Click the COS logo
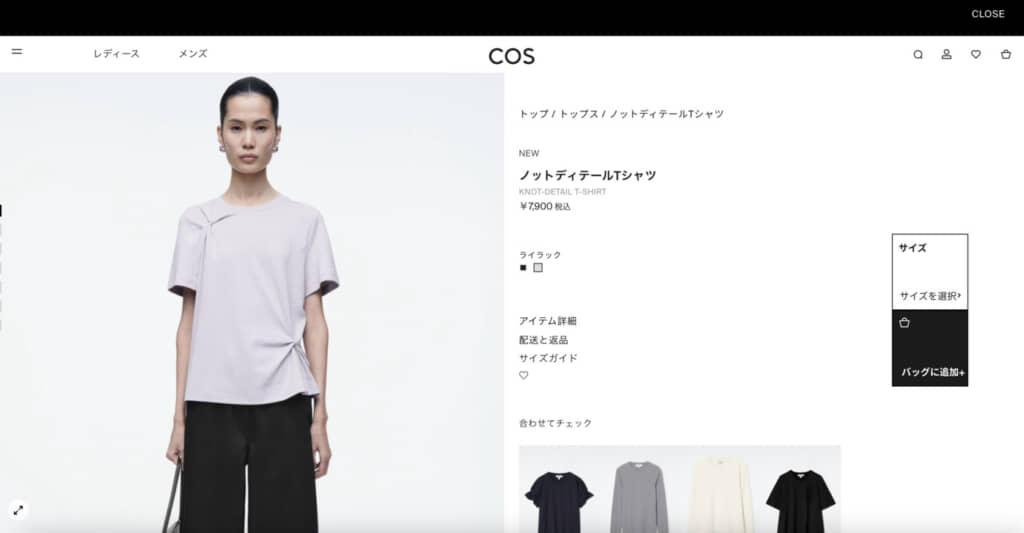 (x=511, y=56)
